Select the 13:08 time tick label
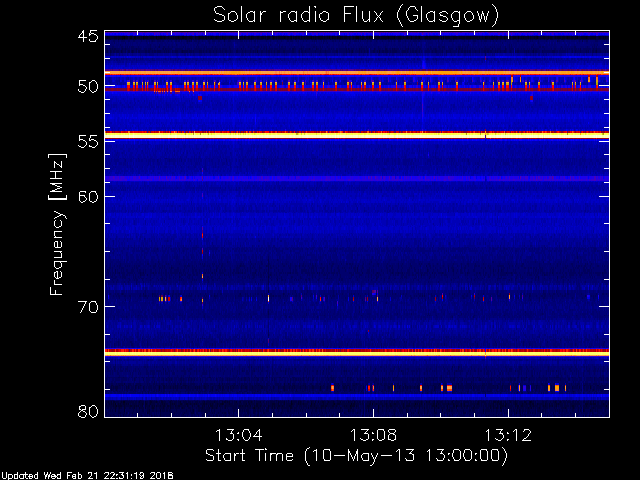Viewport: 640px width, 480px height. 373,435
